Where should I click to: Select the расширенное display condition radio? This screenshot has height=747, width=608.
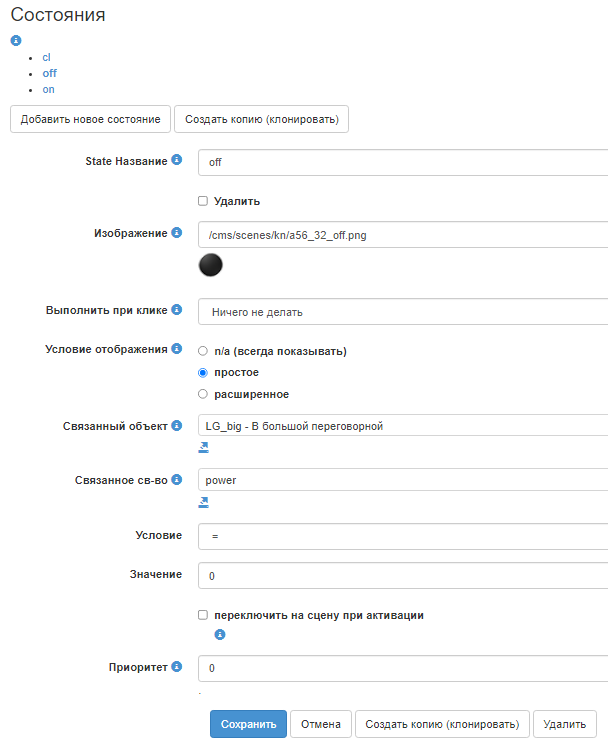[x=203, y=394]
